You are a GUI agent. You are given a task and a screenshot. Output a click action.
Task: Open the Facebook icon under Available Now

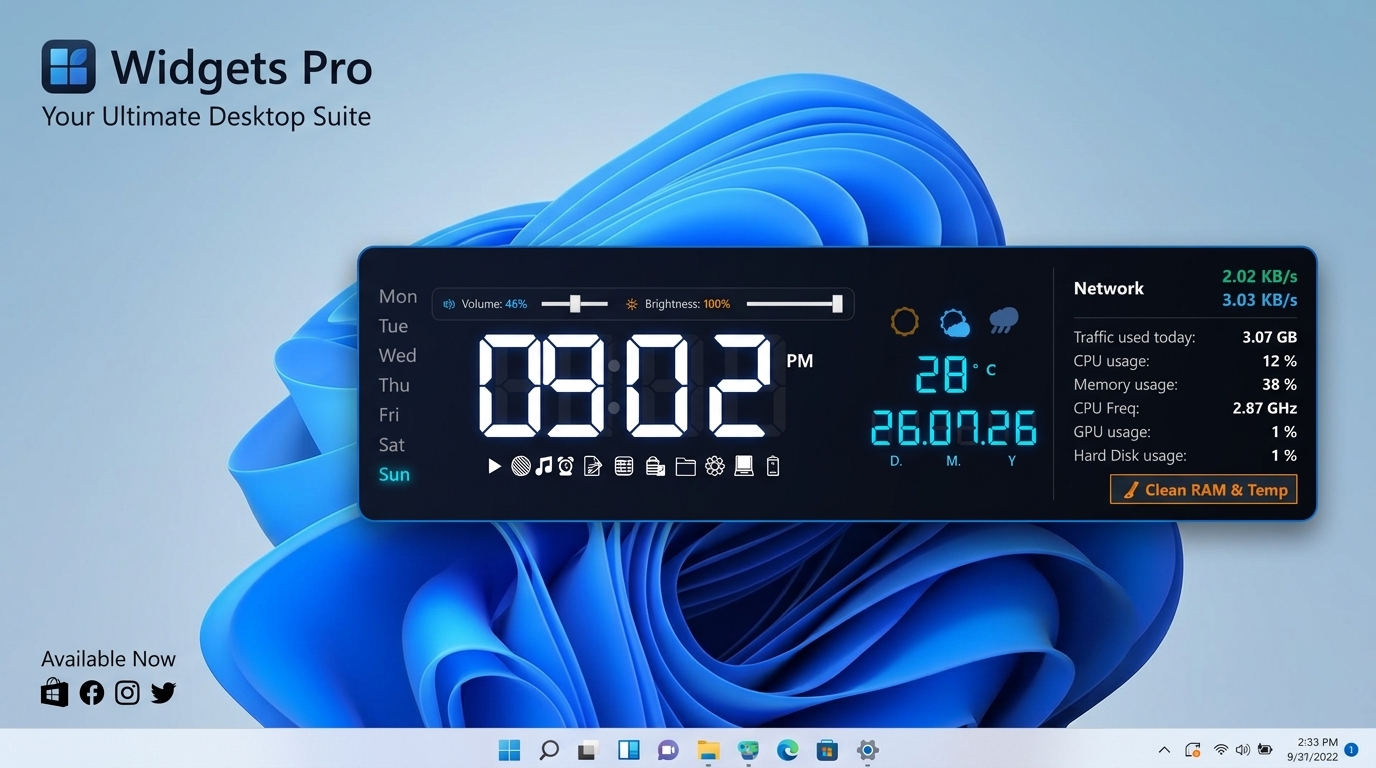click(92, 692)
